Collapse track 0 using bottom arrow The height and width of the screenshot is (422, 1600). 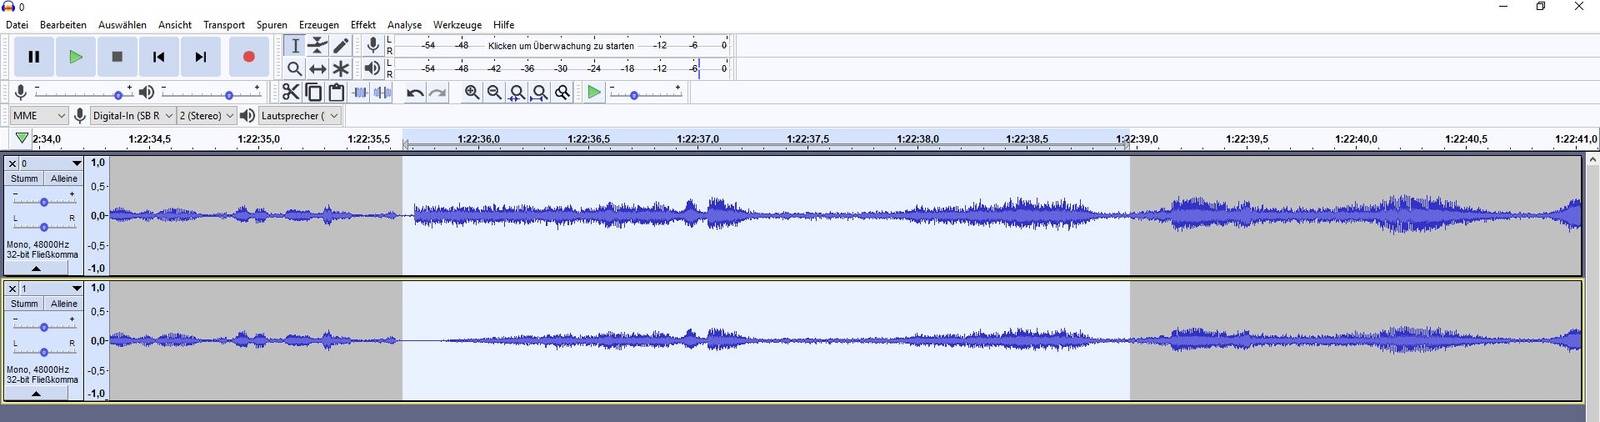[x=36, y=268]
